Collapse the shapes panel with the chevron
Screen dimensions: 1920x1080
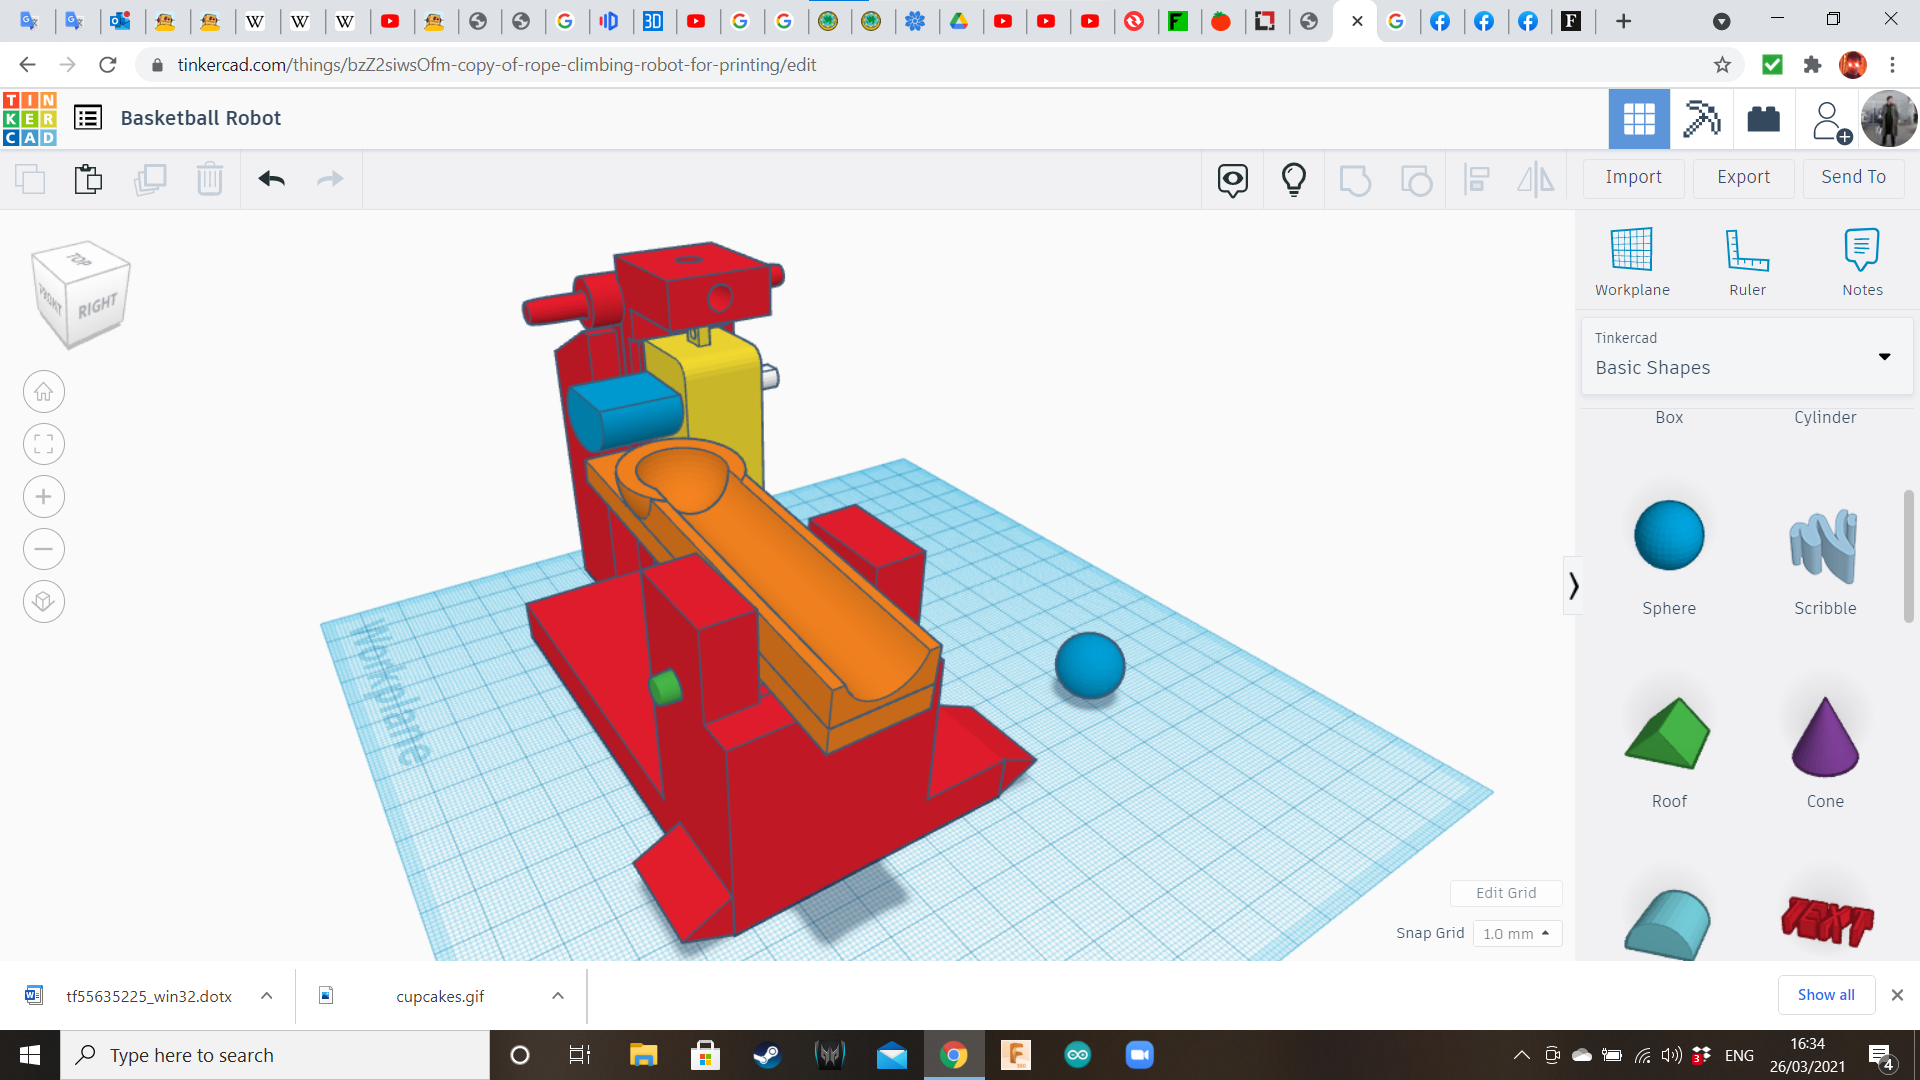[x=1573, y=585]
